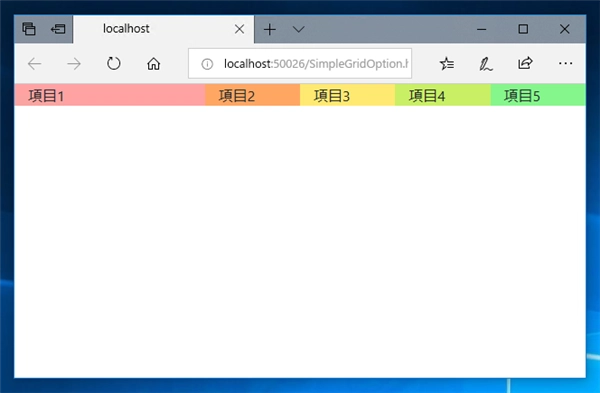Click the 項目3 grid cell
The width and height of the screenshot is (600, 393).
click(347, 95)
